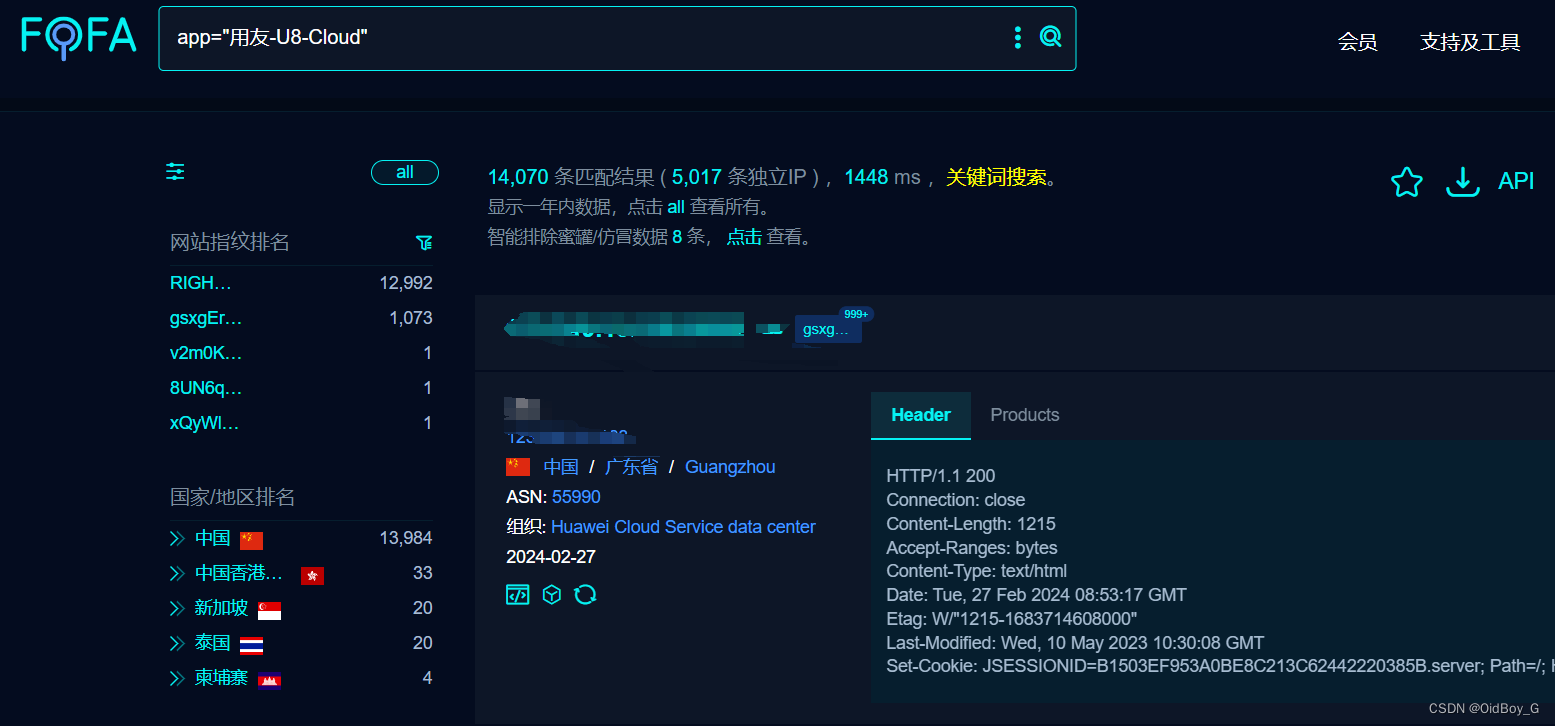Click the 柬埔寨 country ranking label
The width and height of the screenshot is (1555, 726).
coord(222,678)
